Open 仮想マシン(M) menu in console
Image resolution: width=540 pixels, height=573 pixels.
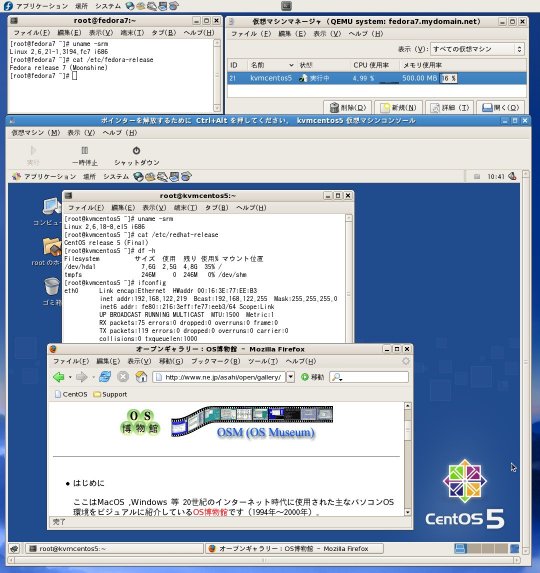point(35,133)
